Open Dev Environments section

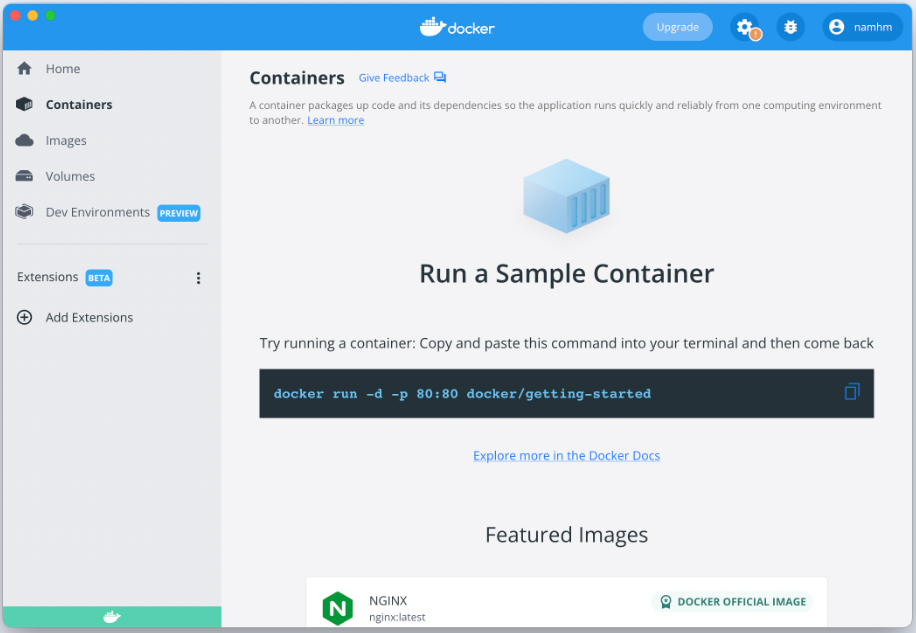98,213
